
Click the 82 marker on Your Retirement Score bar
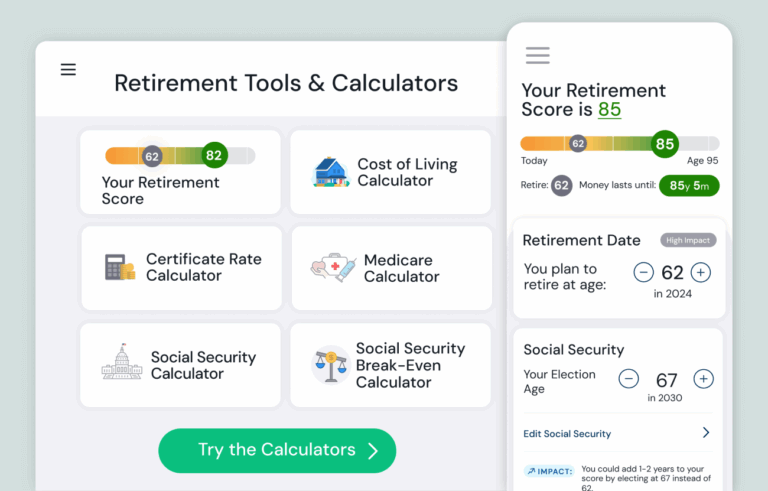[x=213, y=155]
